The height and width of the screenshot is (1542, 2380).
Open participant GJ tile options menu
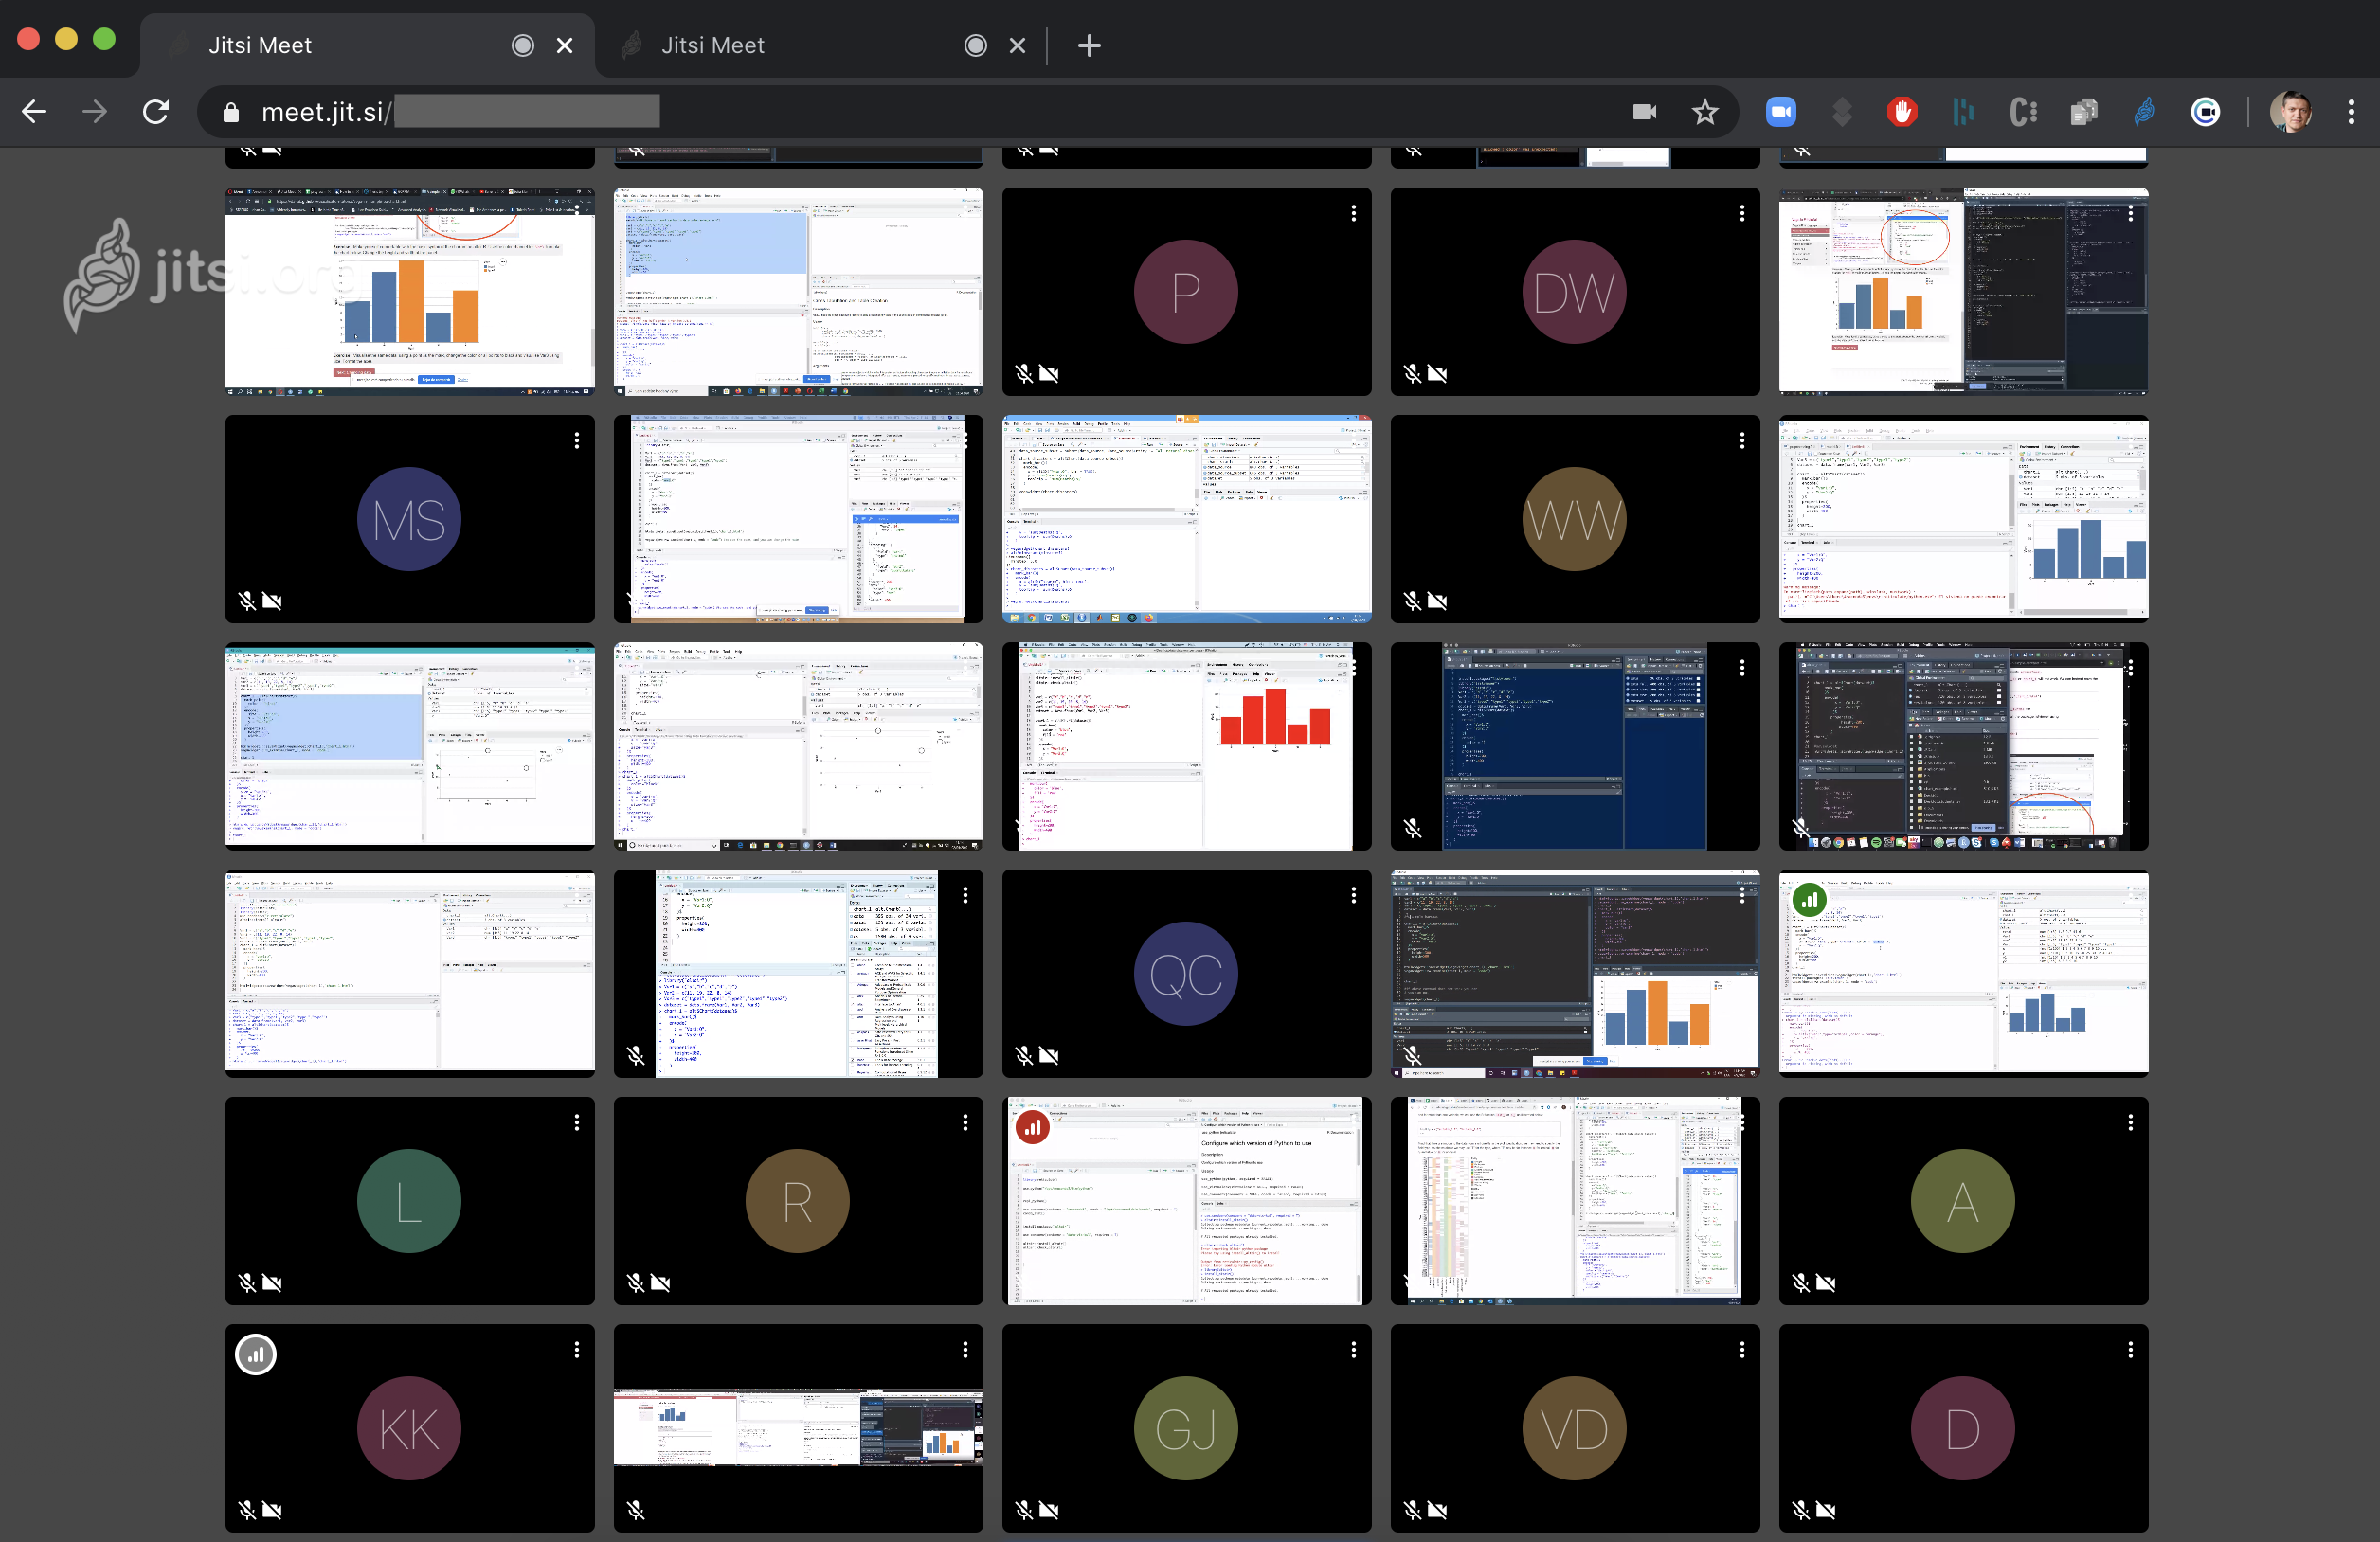[x=1354, y=1350]
